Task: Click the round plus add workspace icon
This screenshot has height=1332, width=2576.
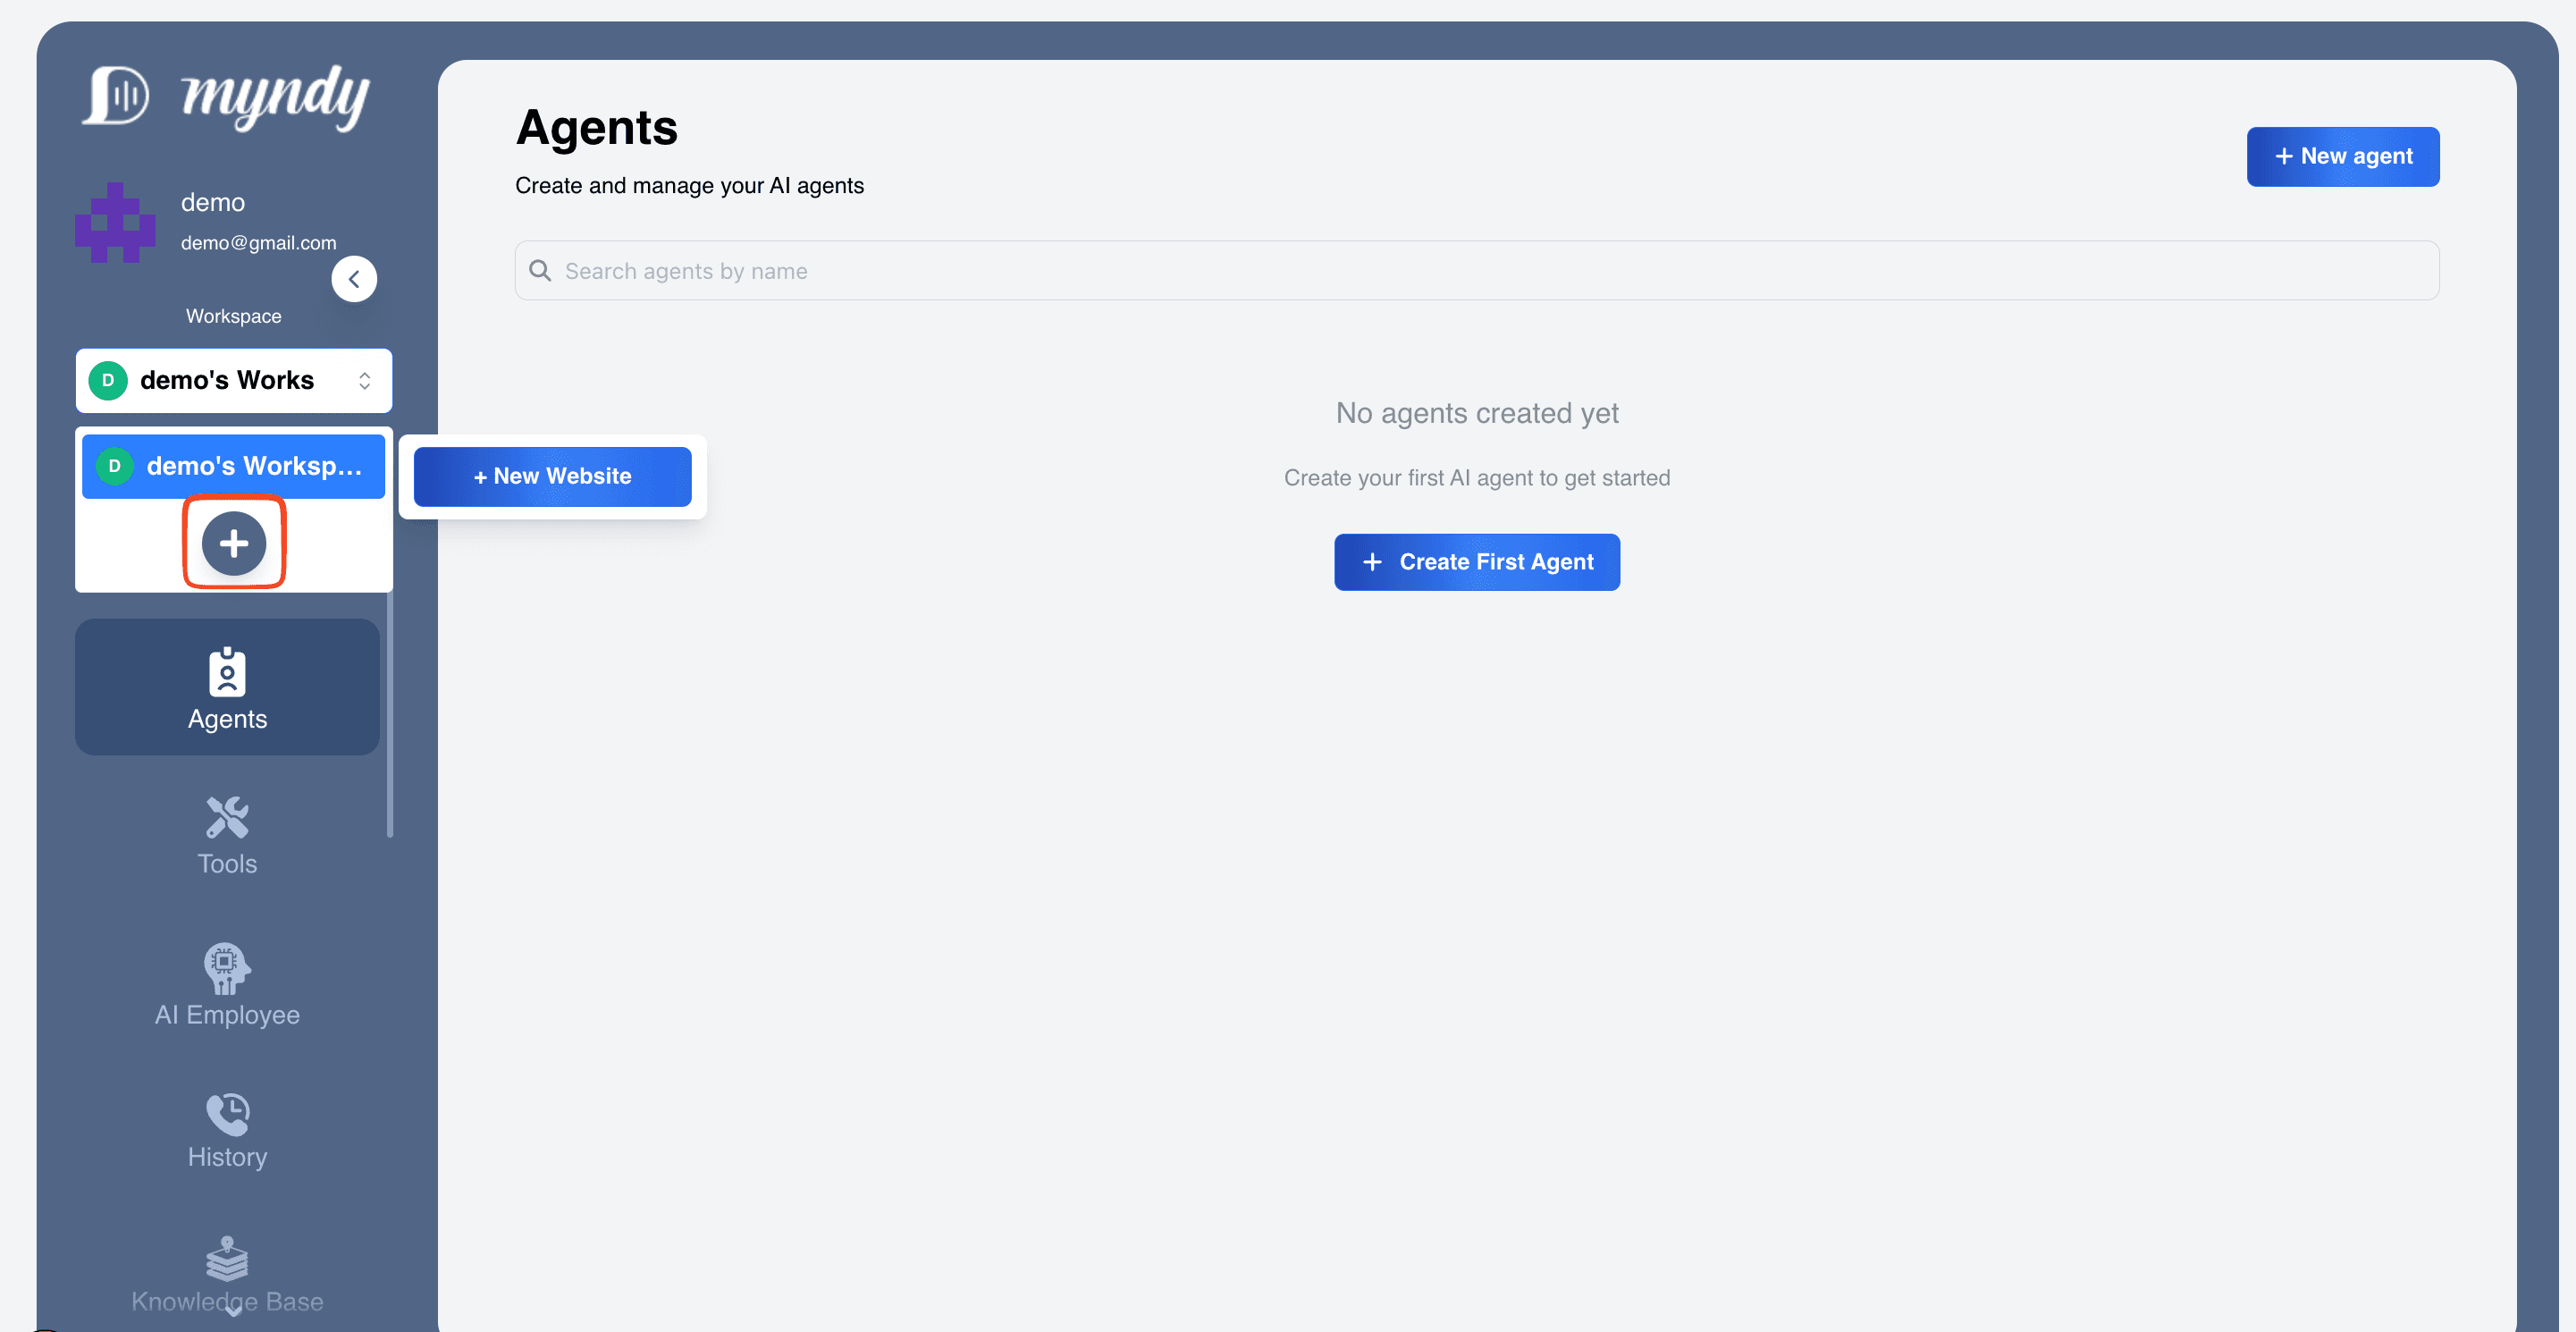Action: coord(234,543)
